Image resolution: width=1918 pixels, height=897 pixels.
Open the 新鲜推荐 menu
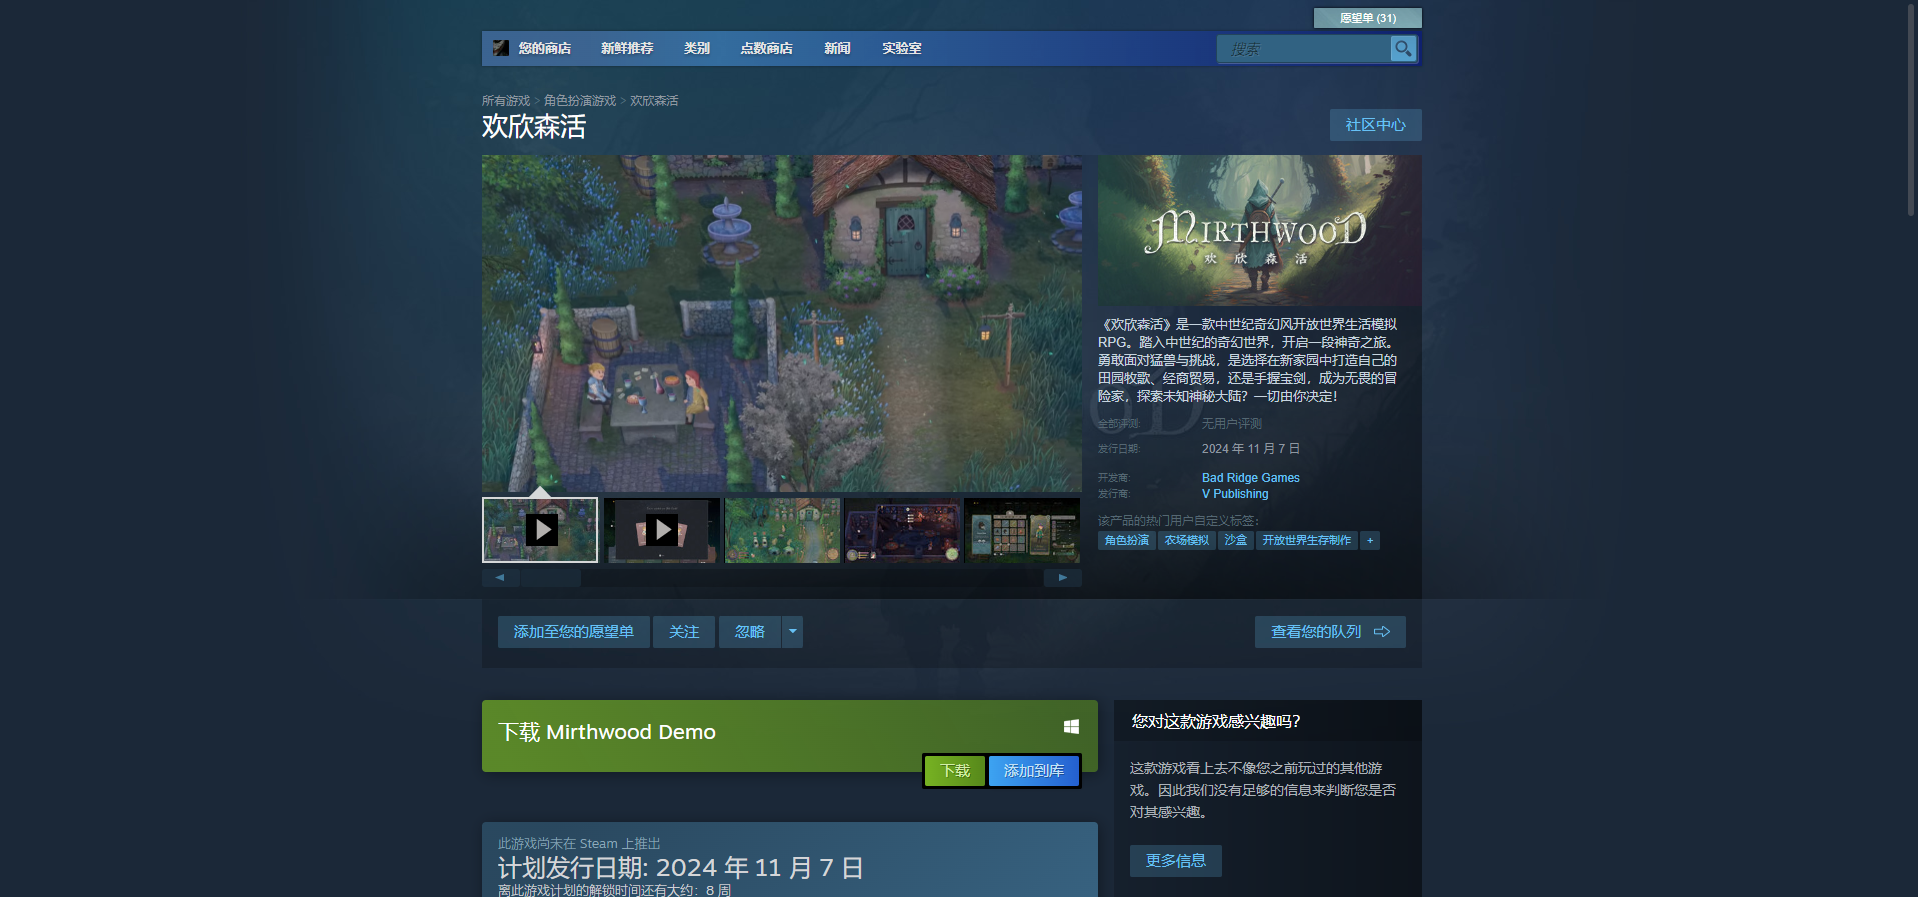point(627,48)
